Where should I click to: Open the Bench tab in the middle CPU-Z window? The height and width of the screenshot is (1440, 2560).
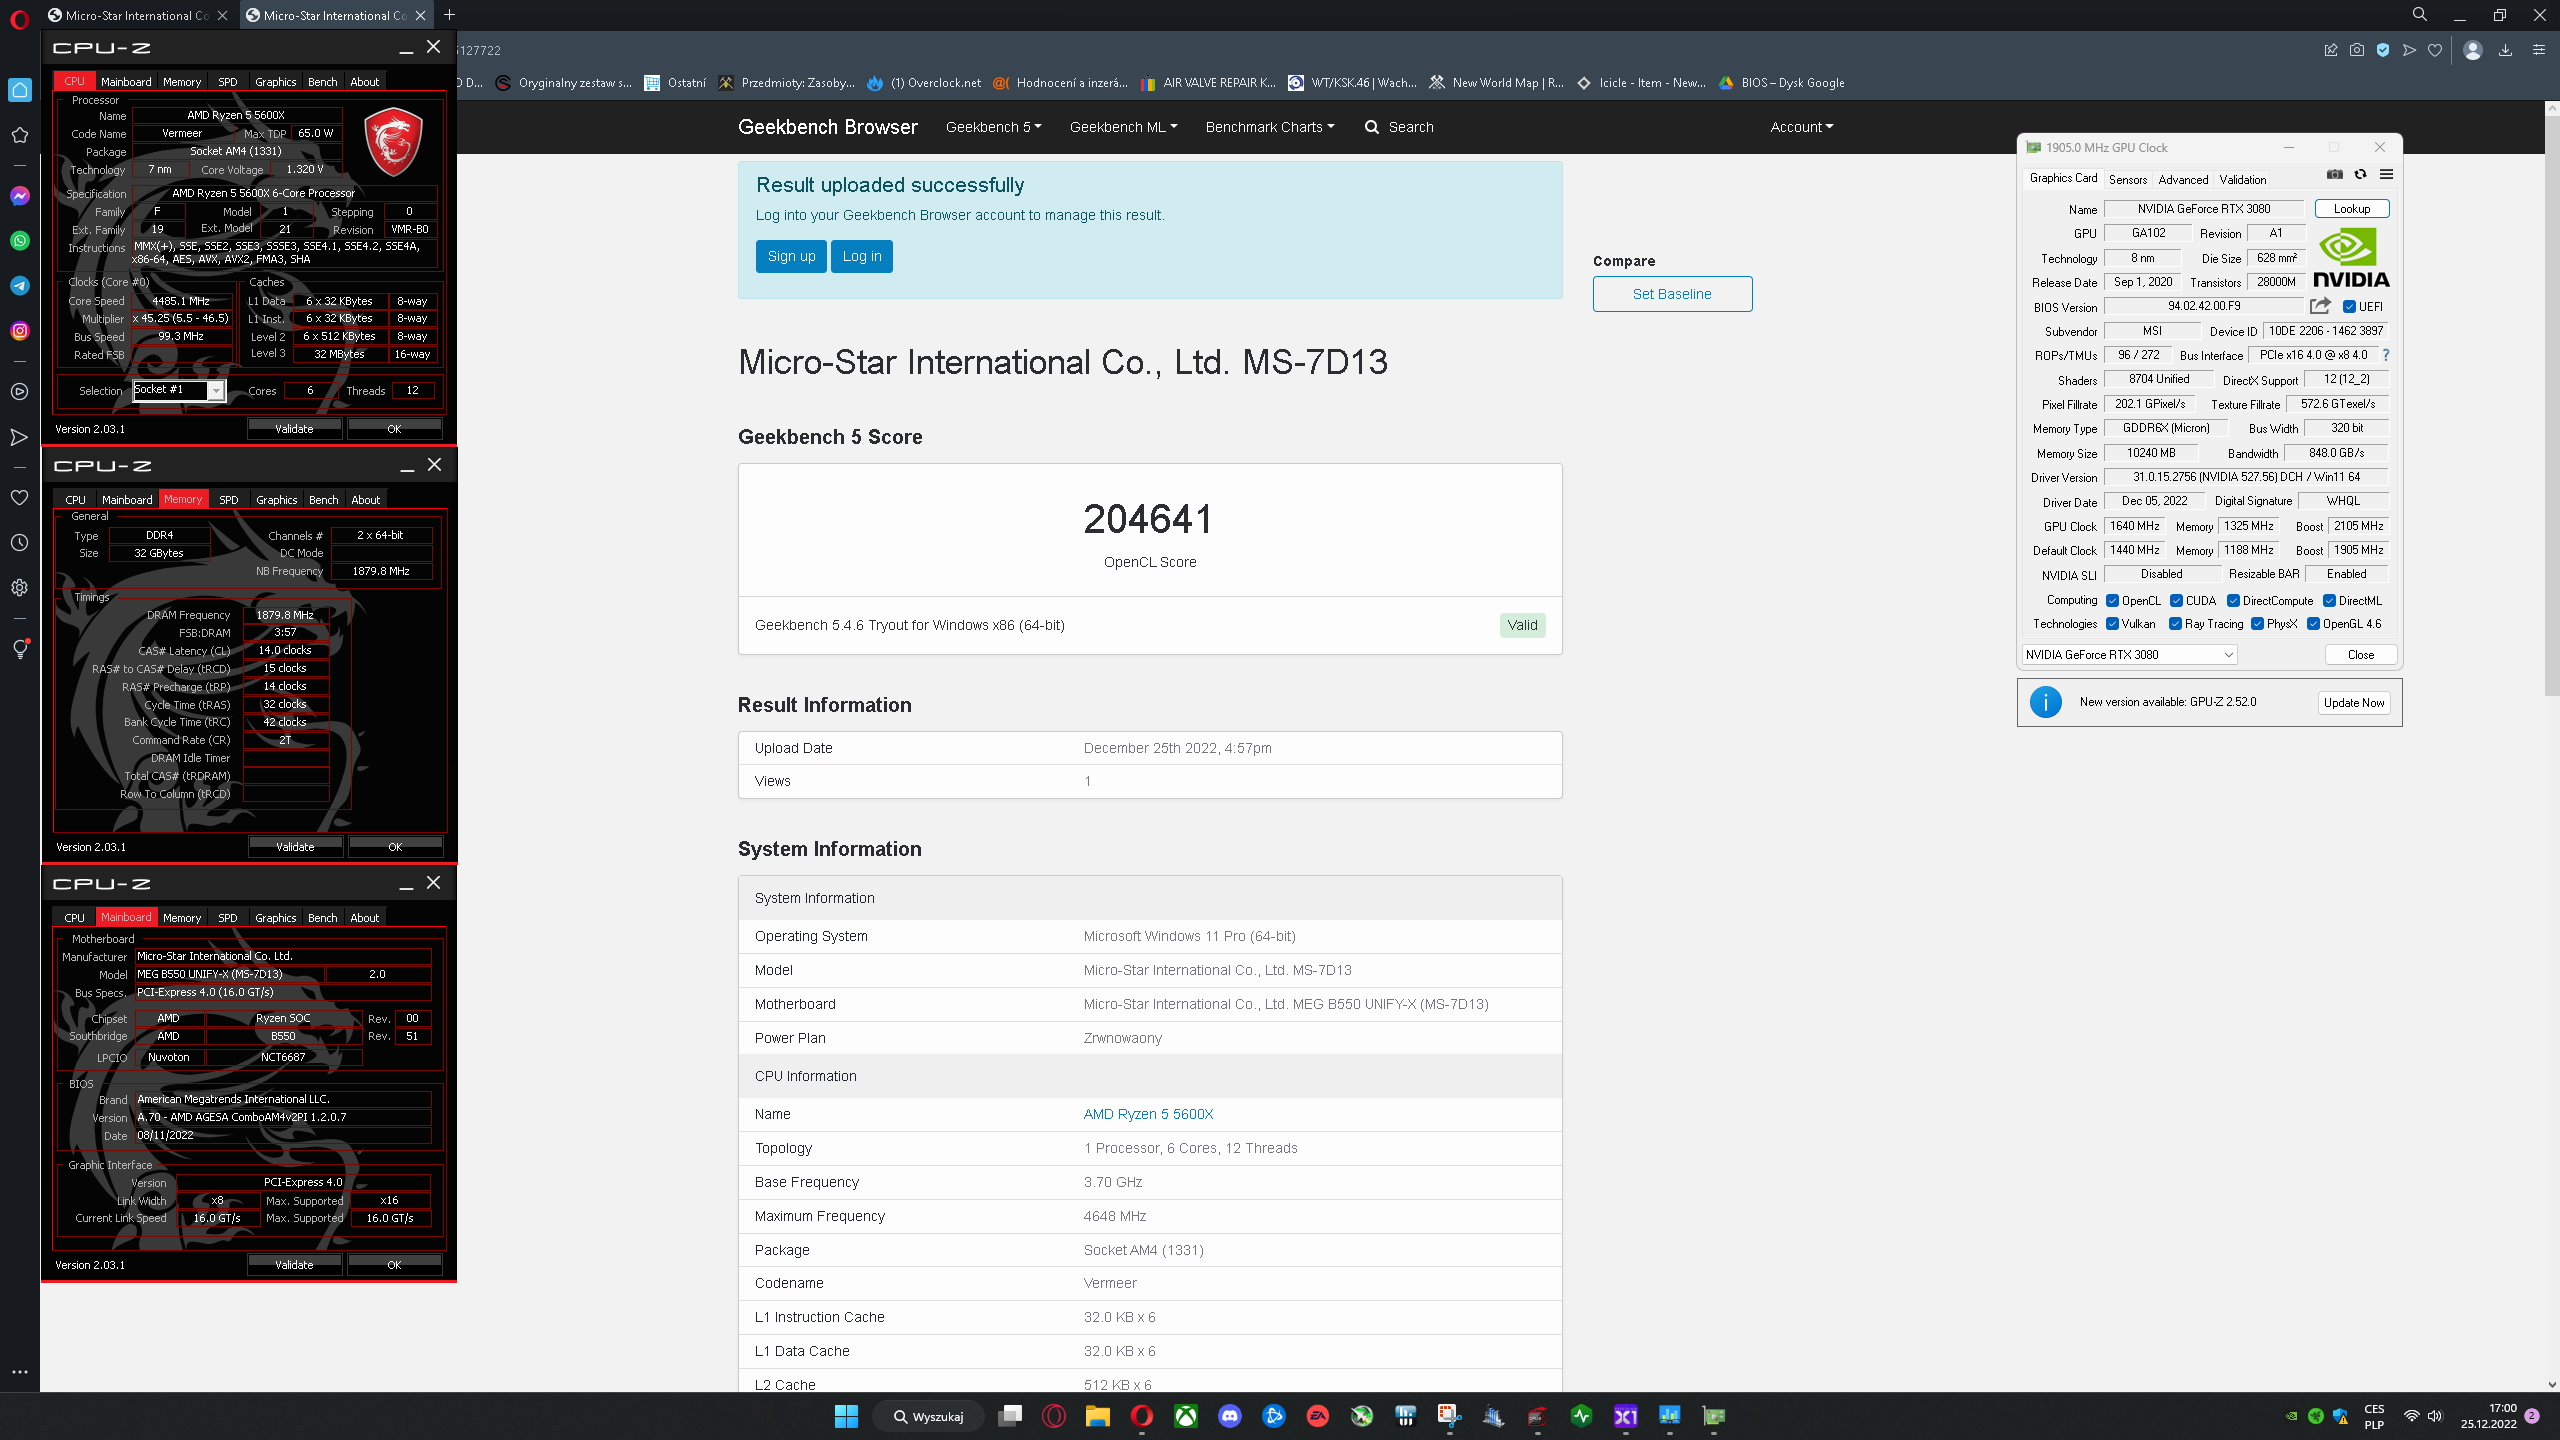[323, 500]
